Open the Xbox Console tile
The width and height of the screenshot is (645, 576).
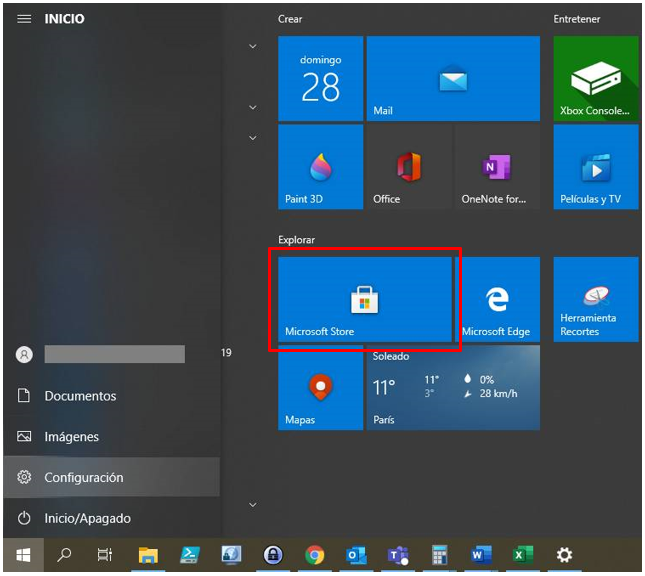[x=596, y=79]
